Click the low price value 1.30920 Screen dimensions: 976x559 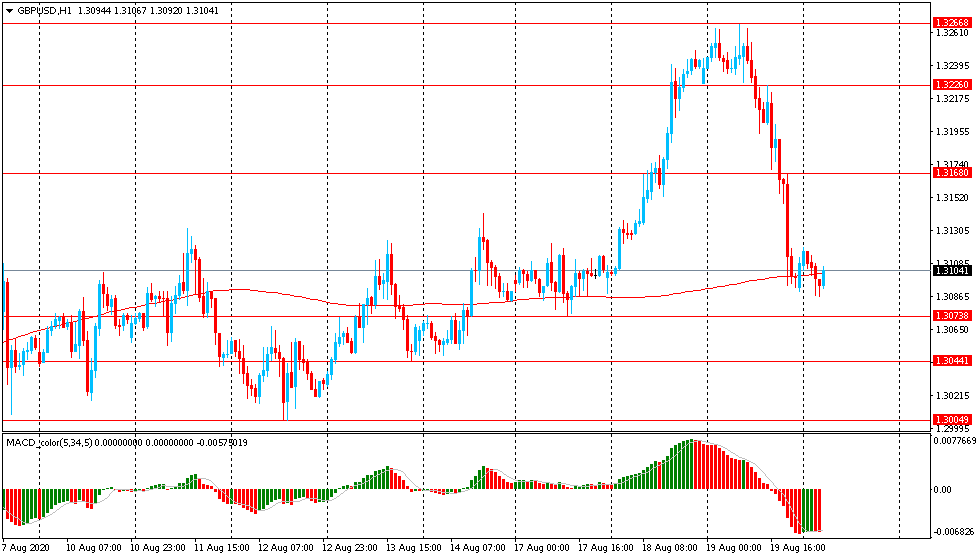point(166,11)
